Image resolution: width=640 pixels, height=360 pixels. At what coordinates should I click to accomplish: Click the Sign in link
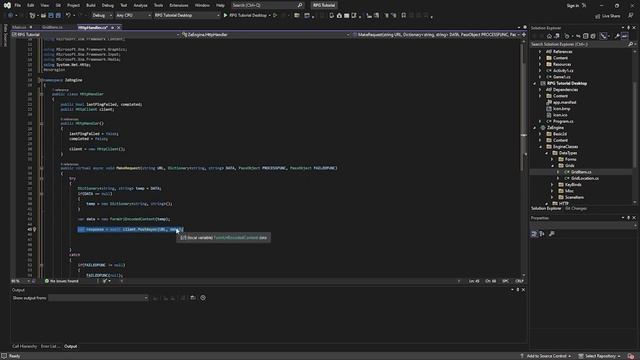[573, 5]
